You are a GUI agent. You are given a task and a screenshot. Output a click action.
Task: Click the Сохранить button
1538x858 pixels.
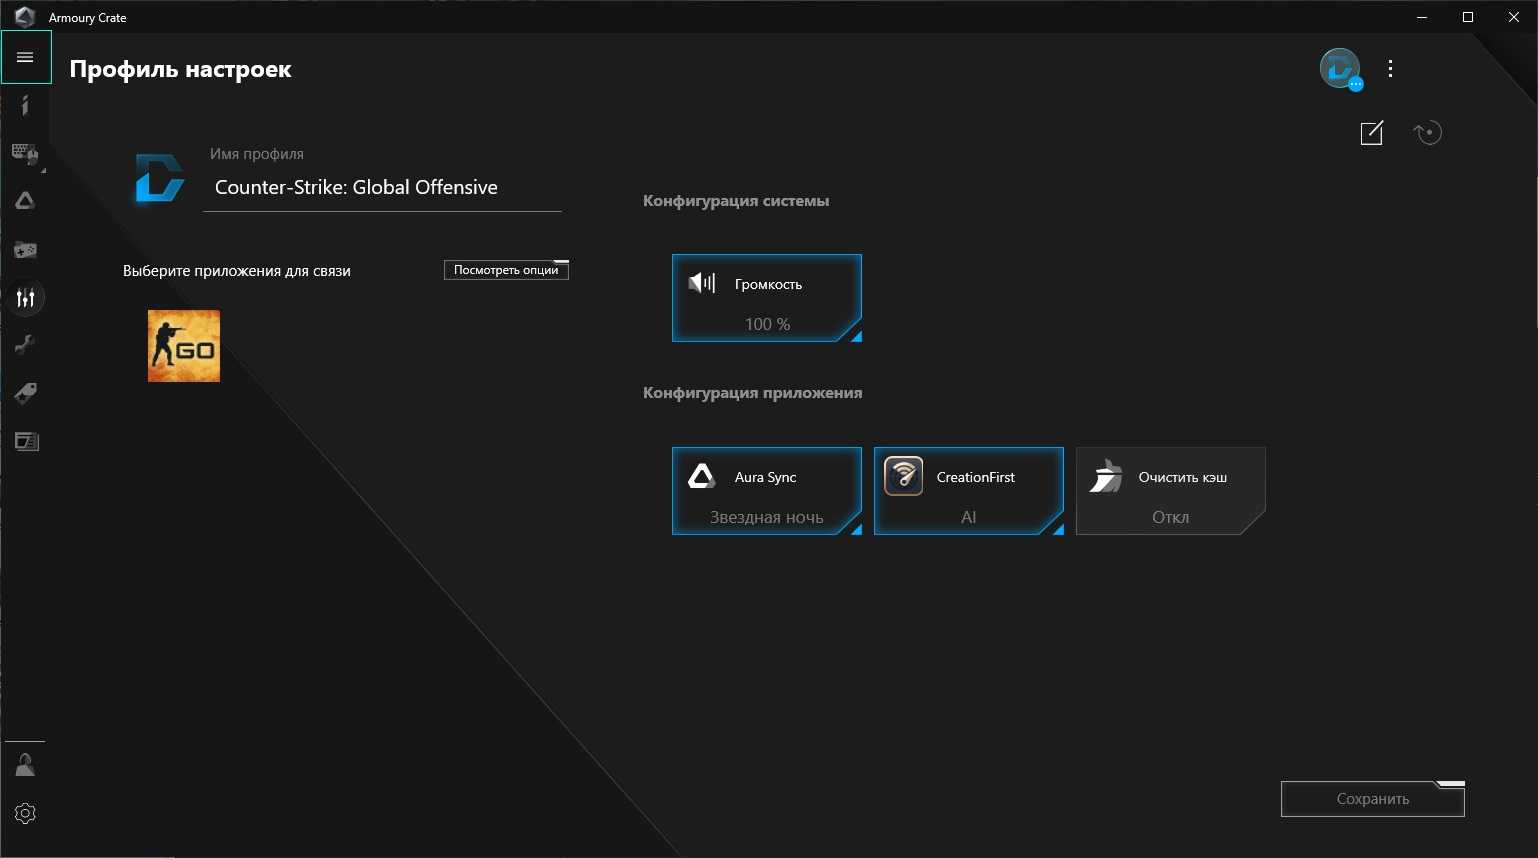1372,799
